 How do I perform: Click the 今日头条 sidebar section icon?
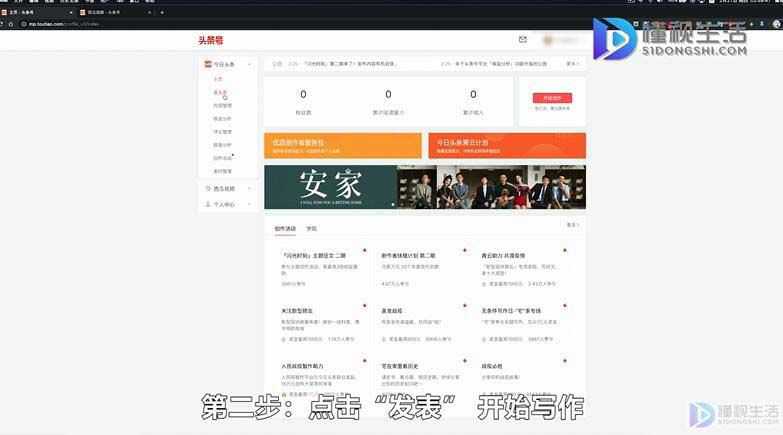click(208, 64)
